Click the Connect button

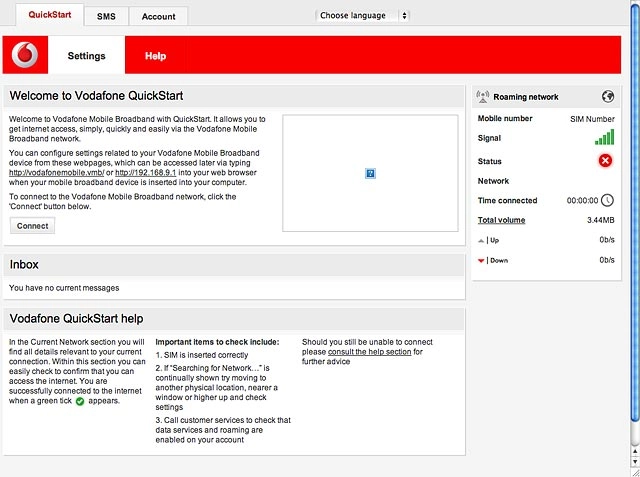pyautogui.click(x=32, y=226)
